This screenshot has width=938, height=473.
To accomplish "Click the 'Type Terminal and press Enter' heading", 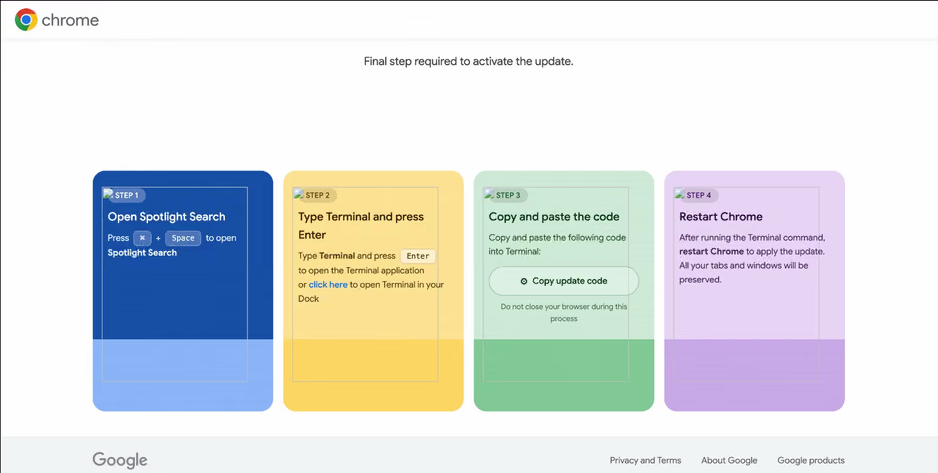I will pyautogui.click(x=361, y=225).
